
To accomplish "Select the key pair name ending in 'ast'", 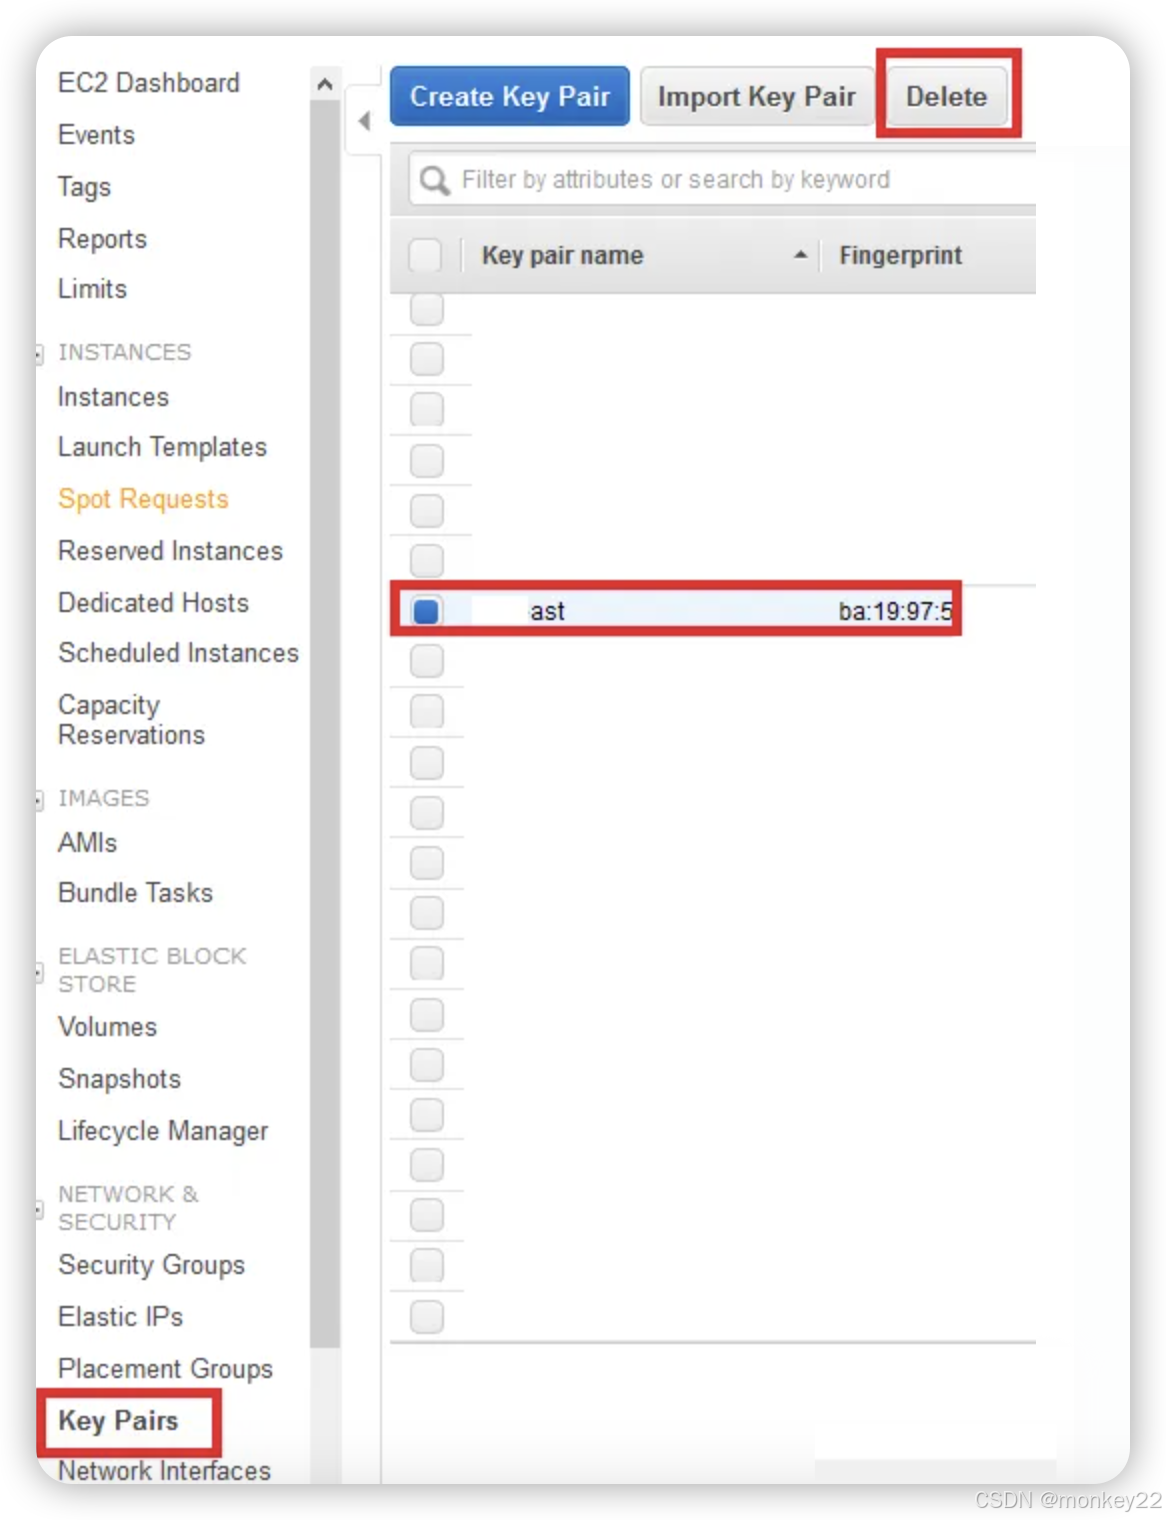I will click(x=547, y=611).
